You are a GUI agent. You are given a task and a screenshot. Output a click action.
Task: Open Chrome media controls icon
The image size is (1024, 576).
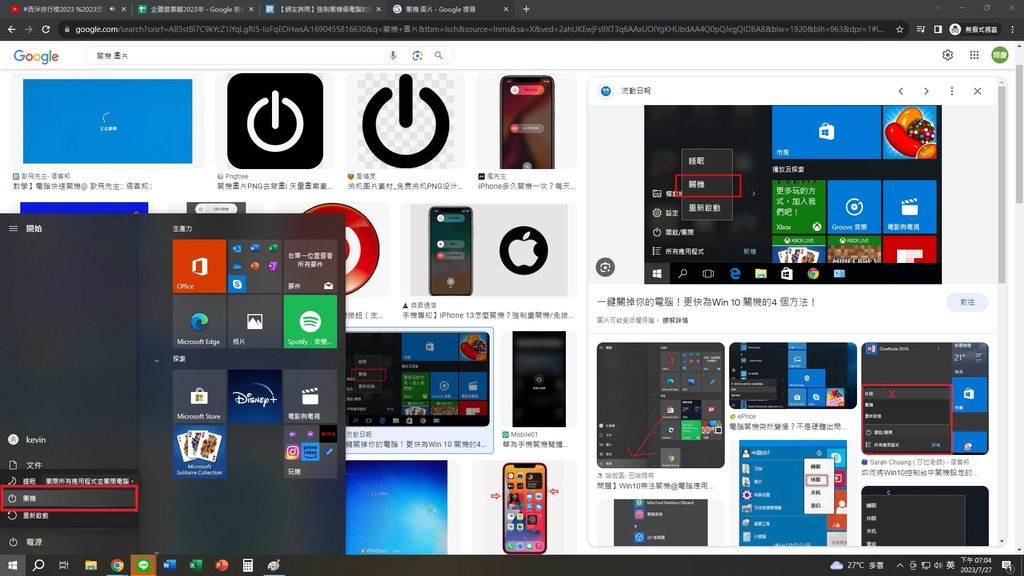coord(921,29)
